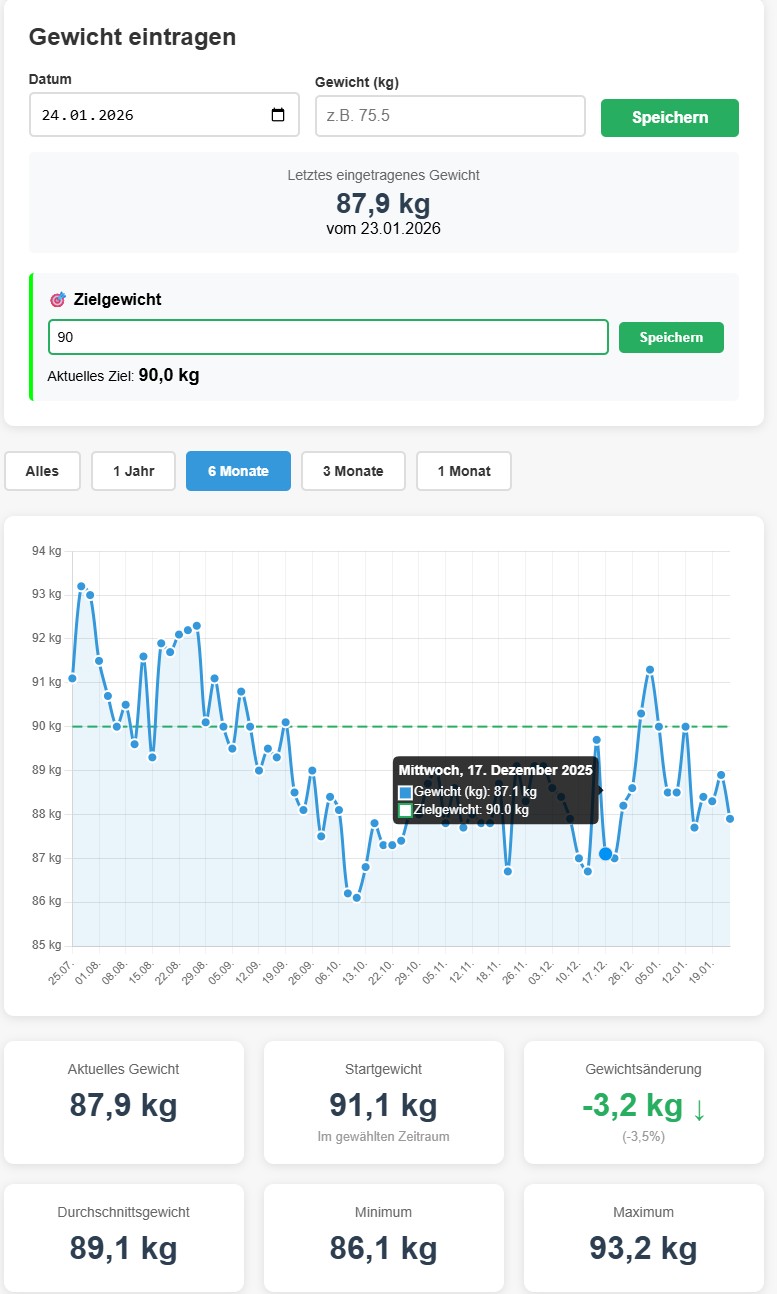Save the target weight with the small Speichern button
This screenshot has height=1294, width=777.
(x=671, y=337)
